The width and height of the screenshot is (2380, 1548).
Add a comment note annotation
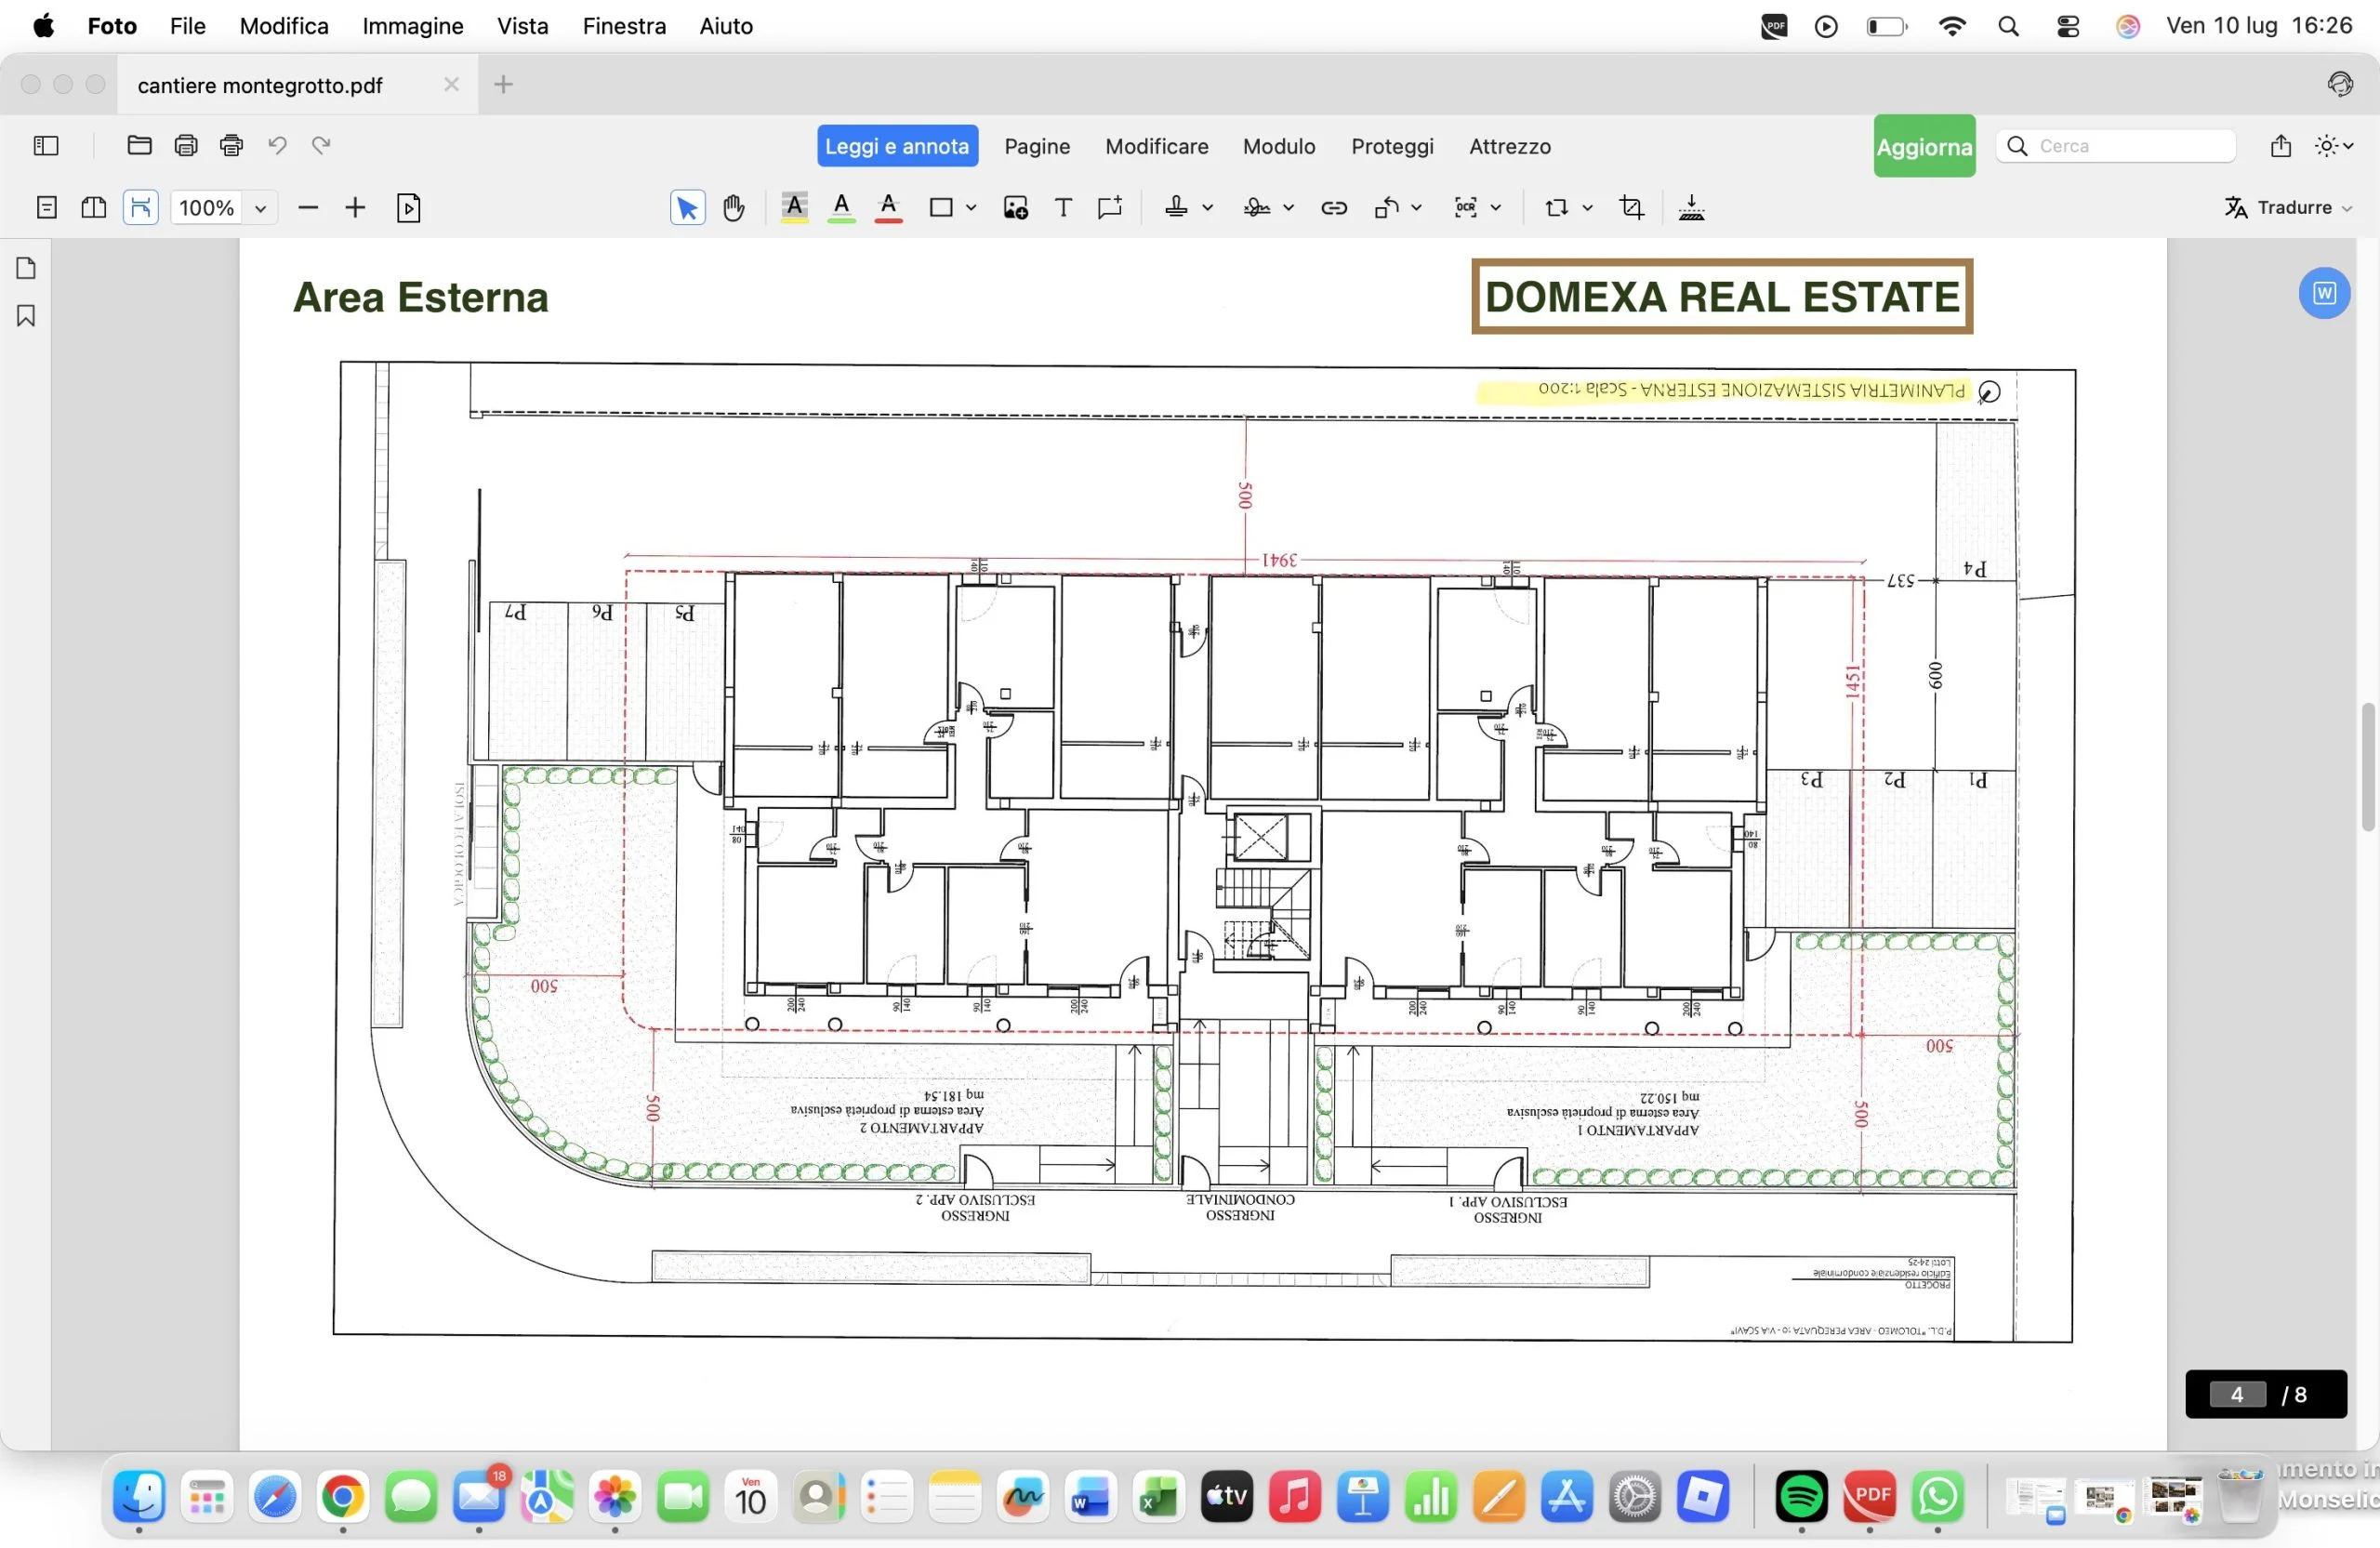click(x=1110, y=208)
